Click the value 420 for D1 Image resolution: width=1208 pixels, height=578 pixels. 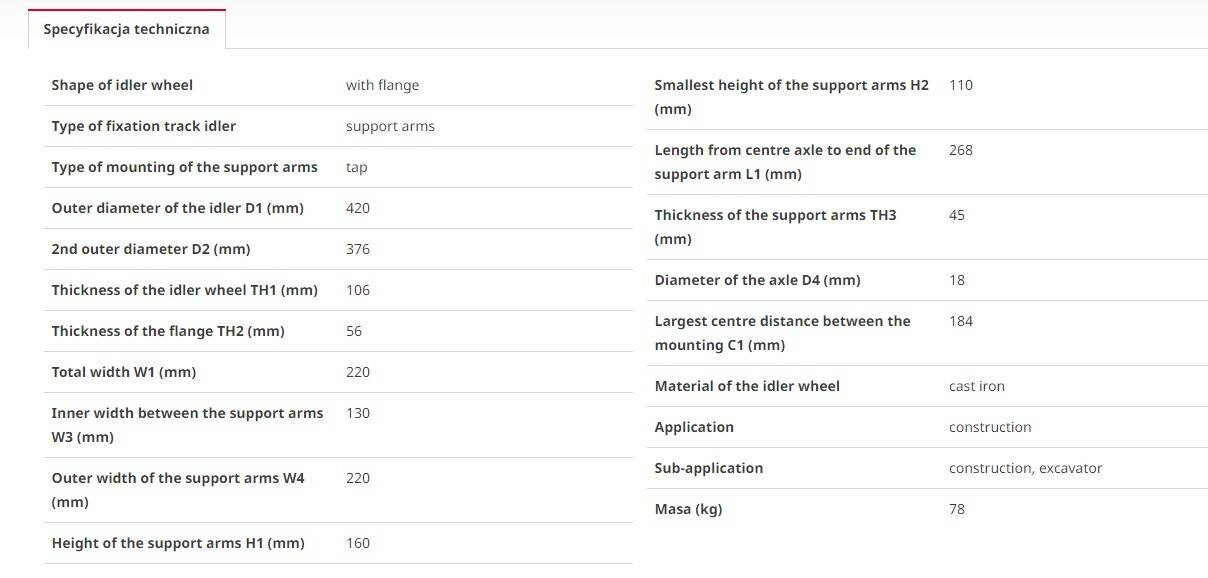click(x=357, y=208)
